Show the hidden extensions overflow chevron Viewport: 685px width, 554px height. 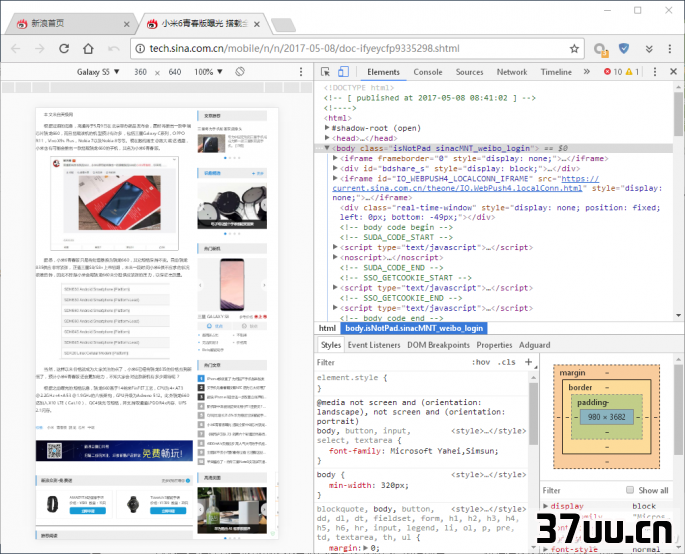(649, 49)
